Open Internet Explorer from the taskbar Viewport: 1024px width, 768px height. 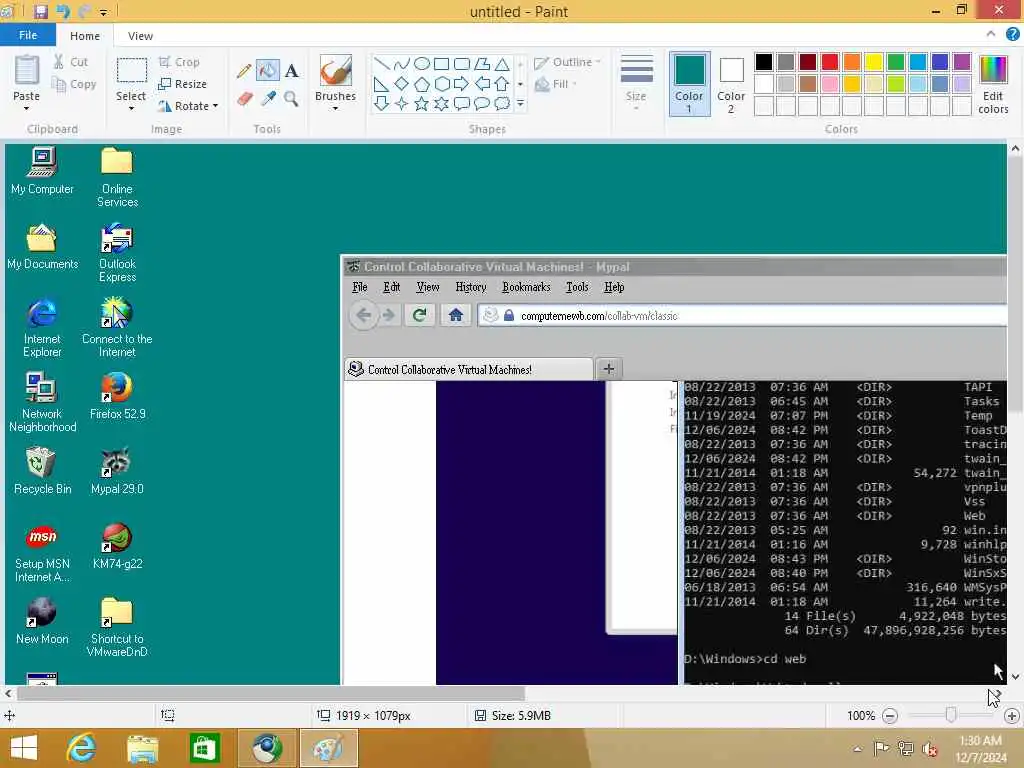tap(81, 748)
